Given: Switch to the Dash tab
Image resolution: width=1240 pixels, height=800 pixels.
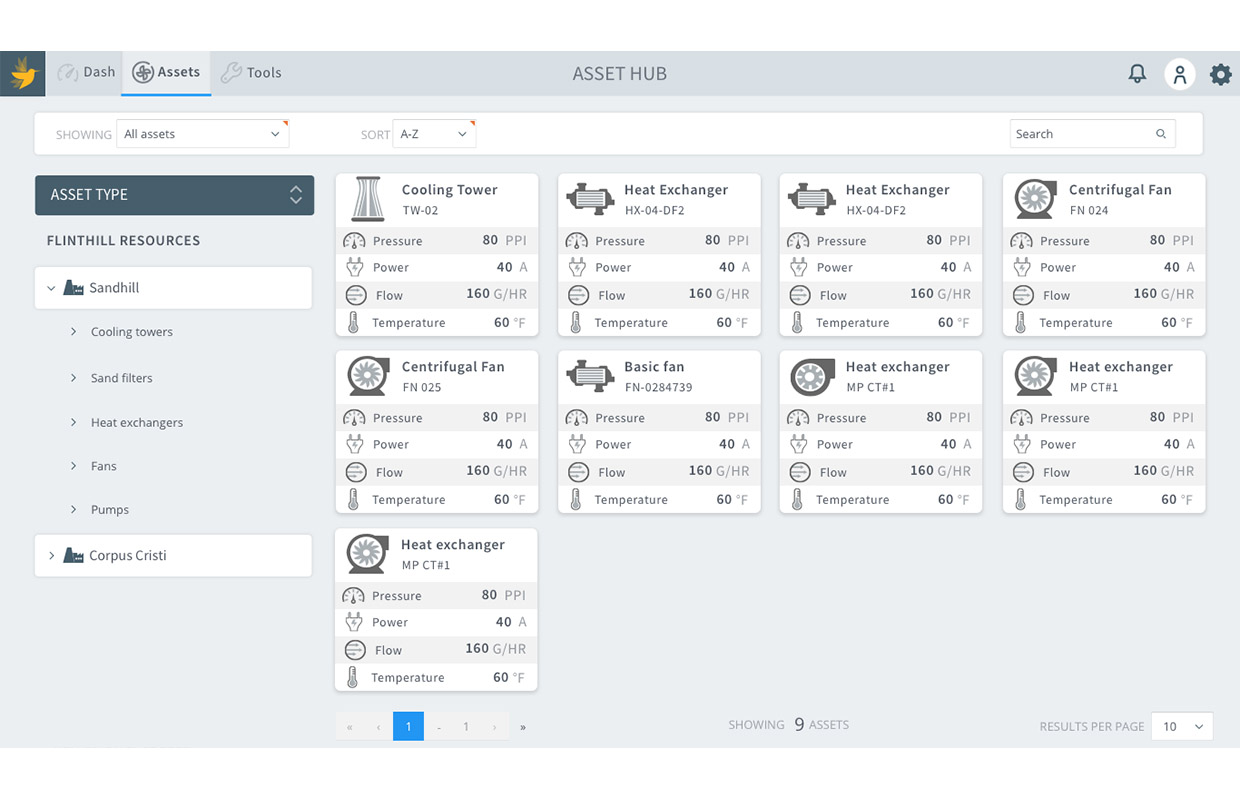Looking at the screenshot, I should click(86, 73).
